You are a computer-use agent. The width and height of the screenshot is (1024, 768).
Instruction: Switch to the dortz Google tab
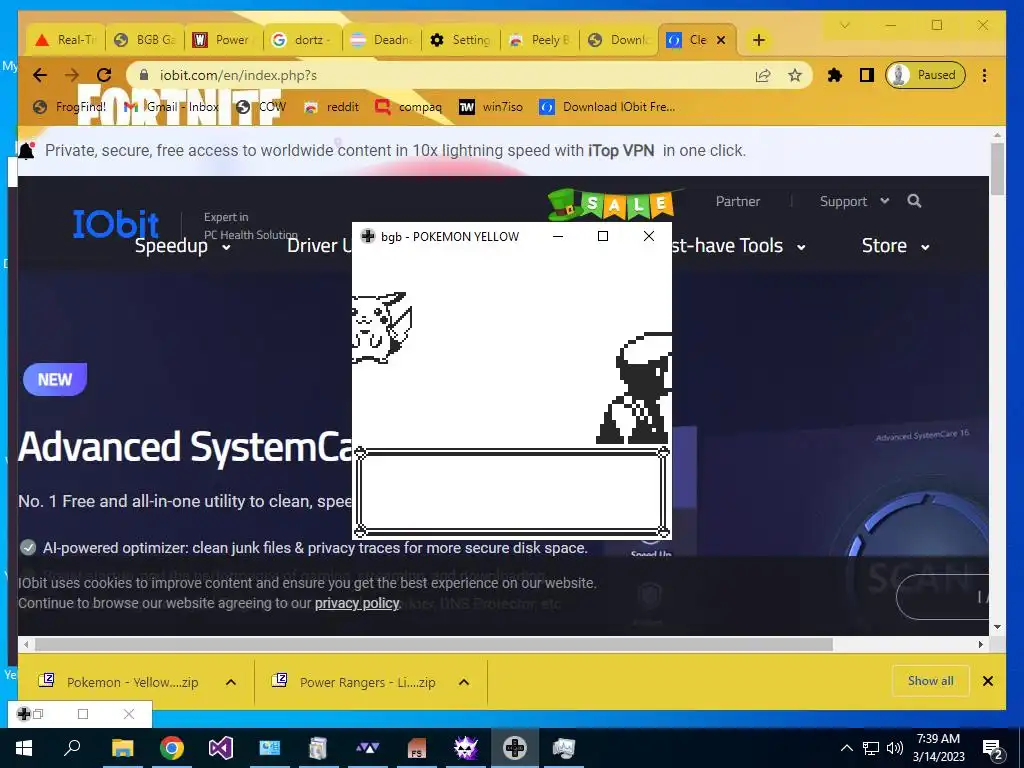302,40
